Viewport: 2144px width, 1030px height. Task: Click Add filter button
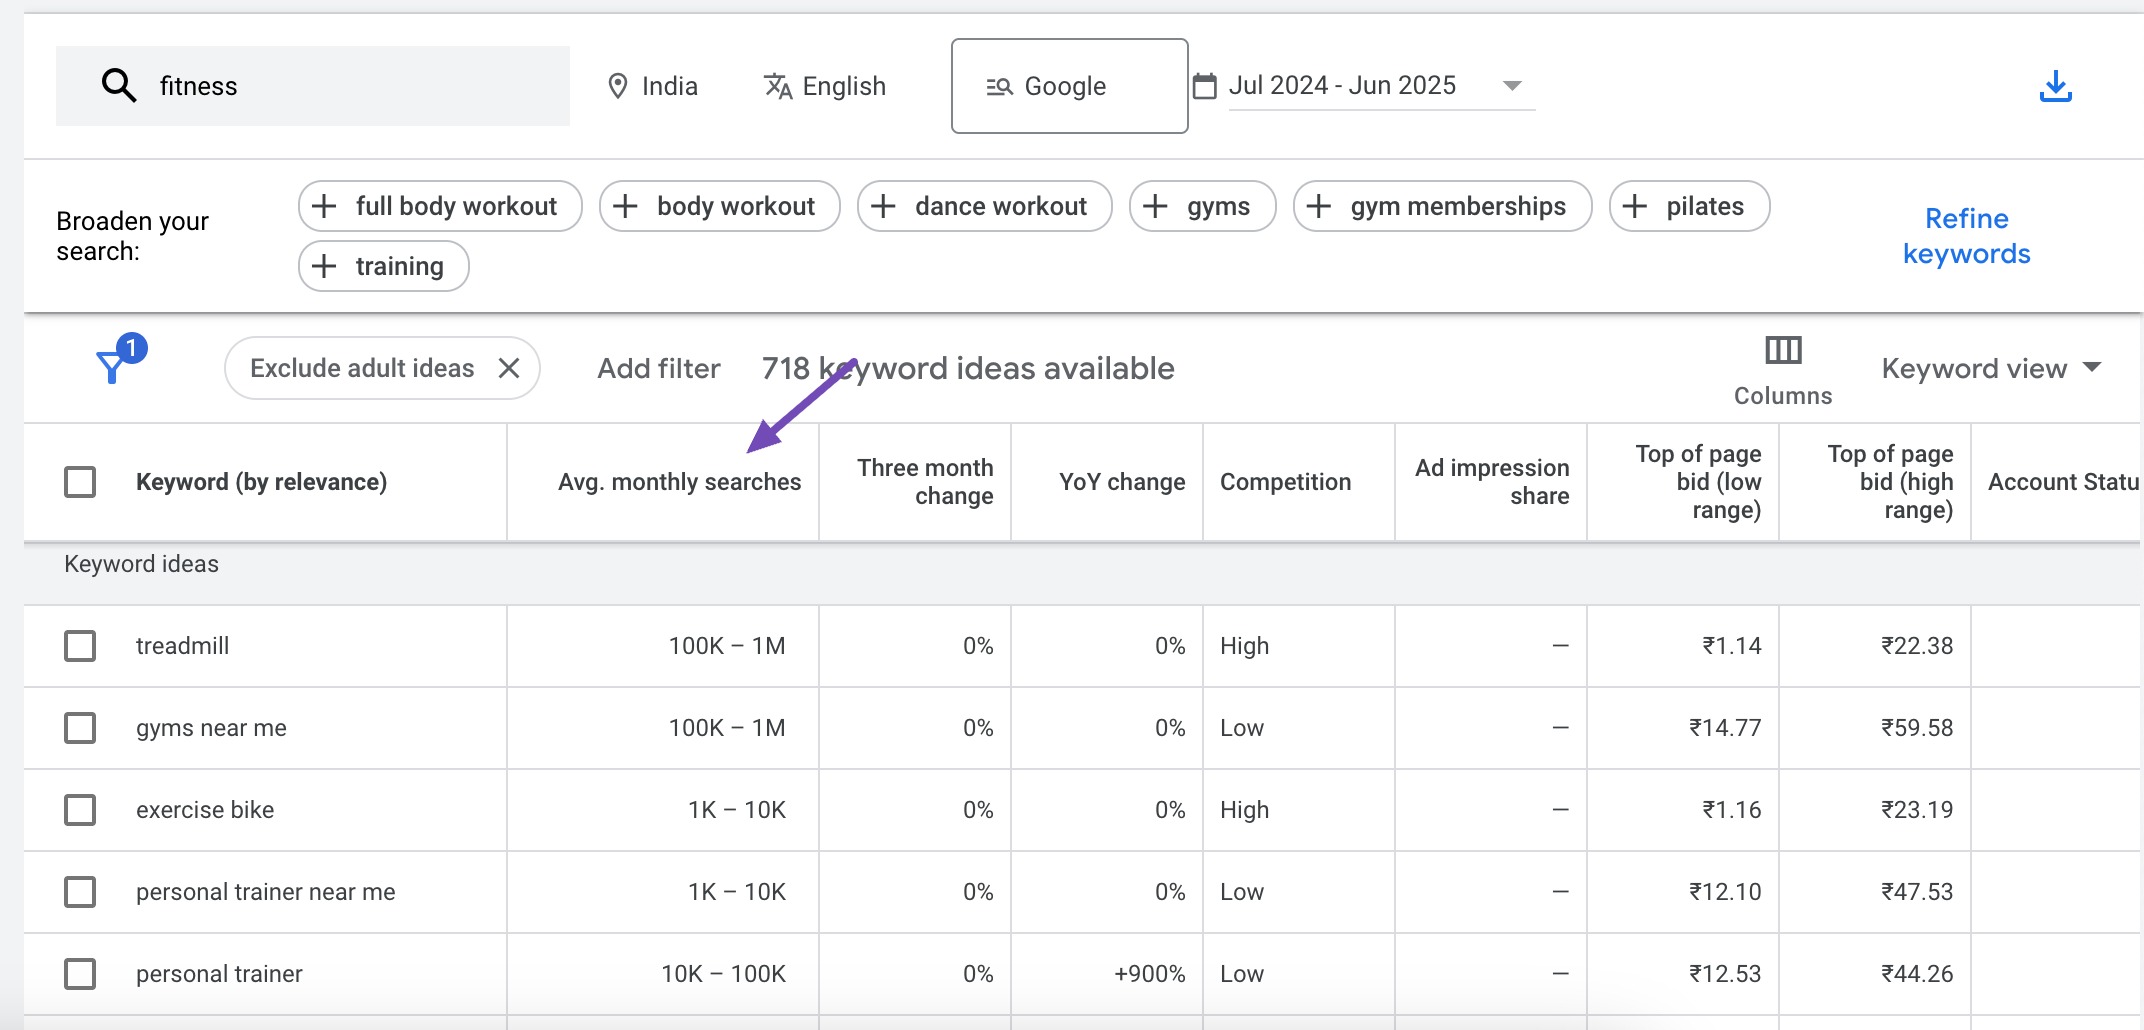click(659, 368)
